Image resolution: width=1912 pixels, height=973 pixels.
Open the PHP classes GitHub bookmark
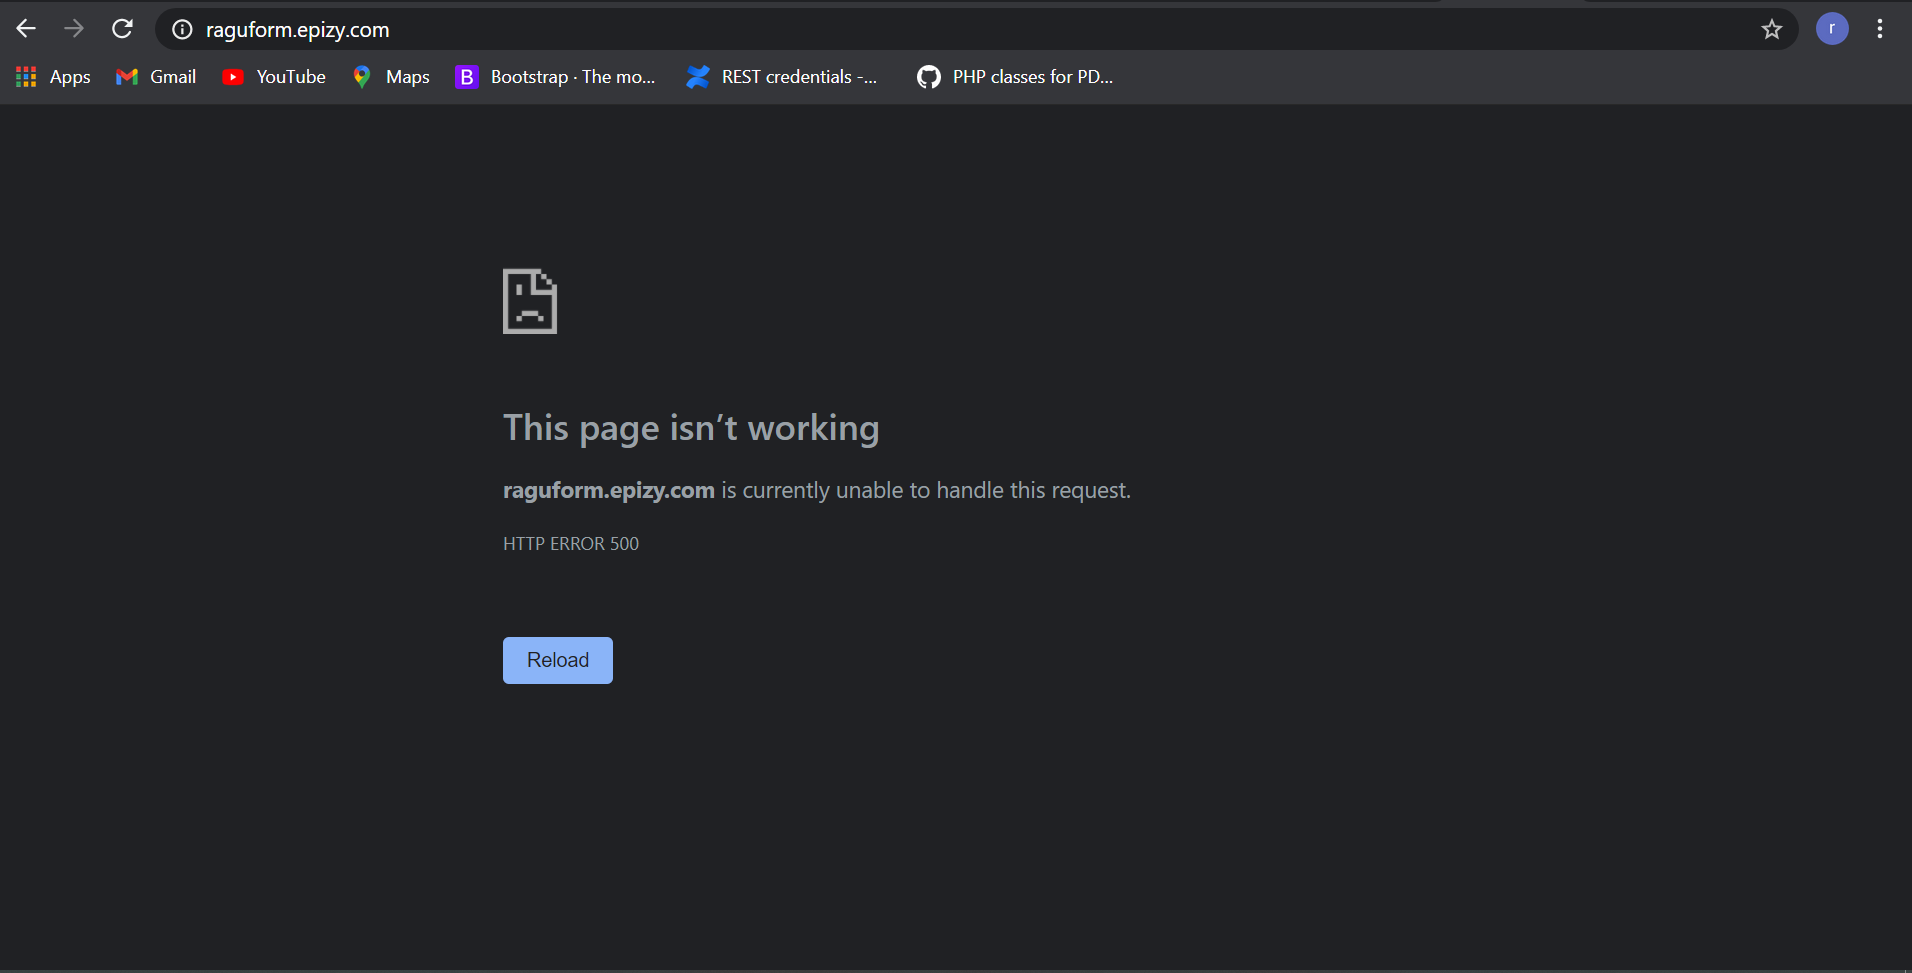click(1014, 77)
